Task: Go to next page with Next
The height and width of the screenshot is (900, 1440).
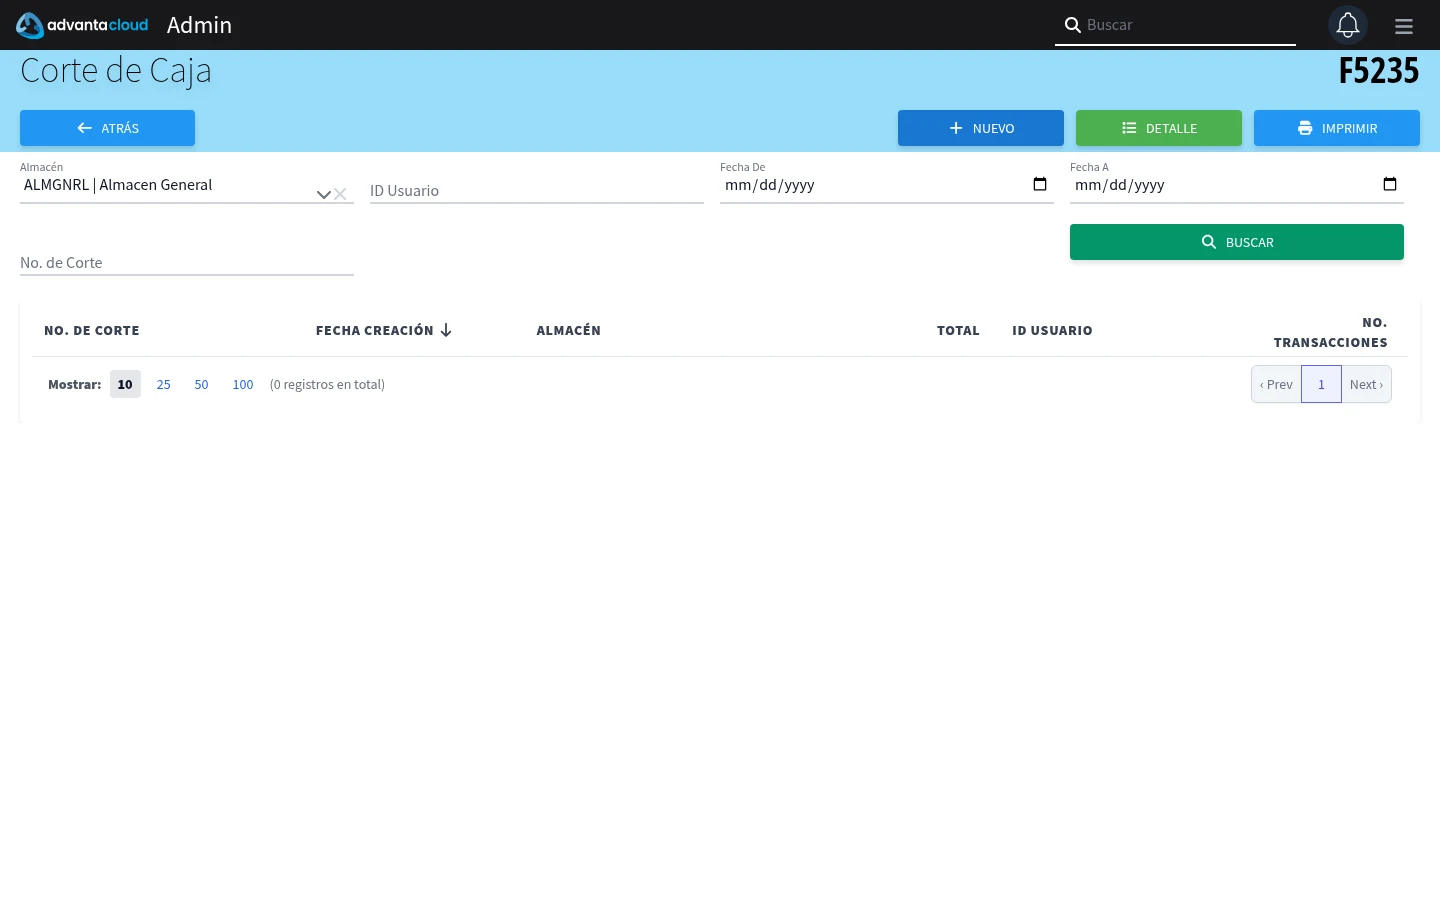Action: coord(1366,384)
